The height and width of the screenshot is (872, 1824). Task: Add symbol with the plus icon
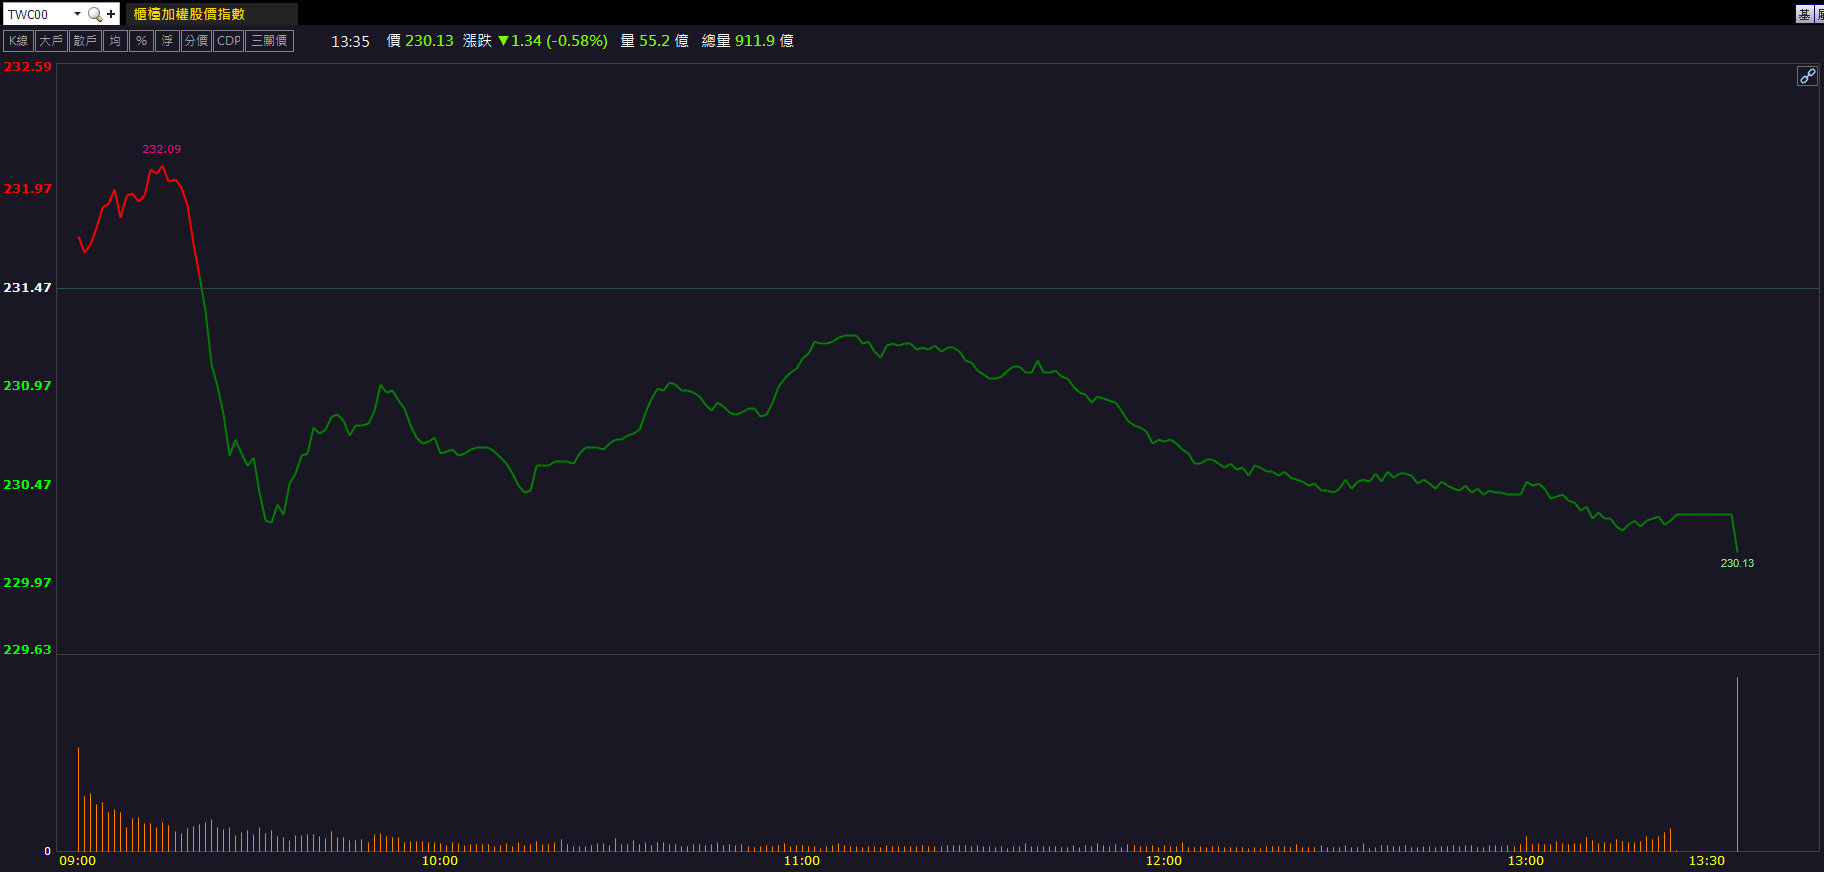pos(111,14)
